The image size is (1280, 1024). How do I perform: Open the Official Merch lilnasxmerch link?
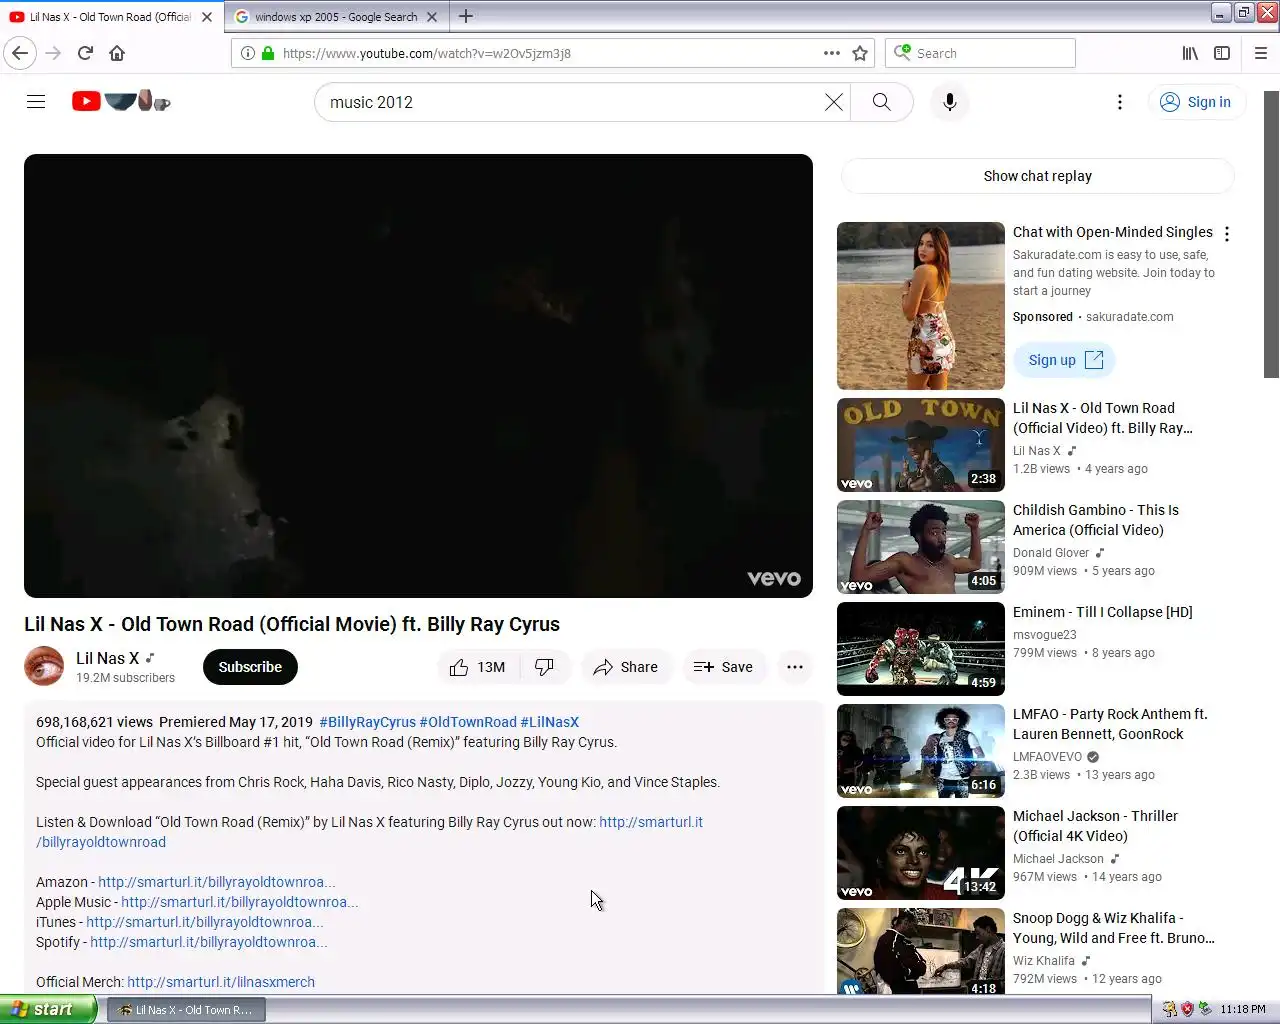click(221, 982)
